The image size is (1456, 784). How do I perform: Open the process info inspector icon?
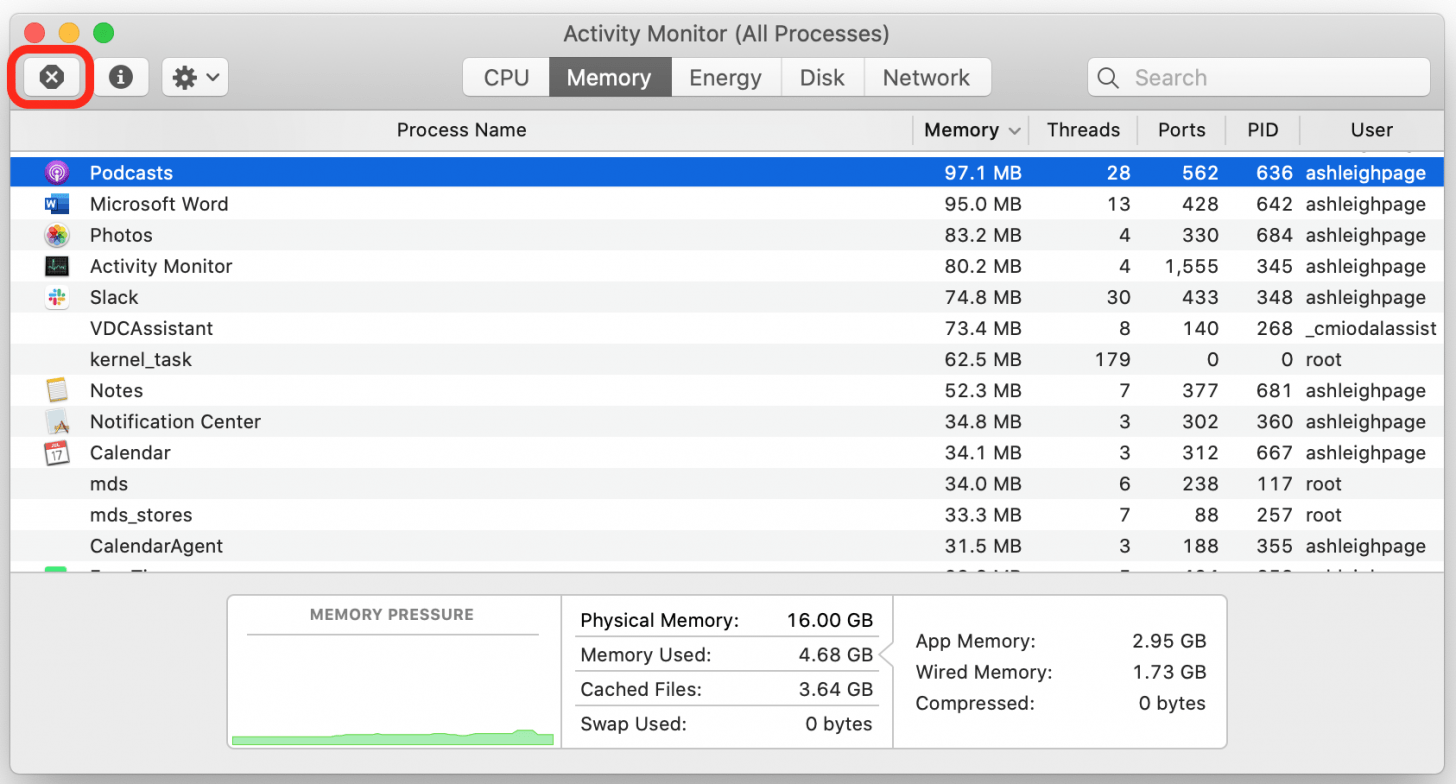121,77
